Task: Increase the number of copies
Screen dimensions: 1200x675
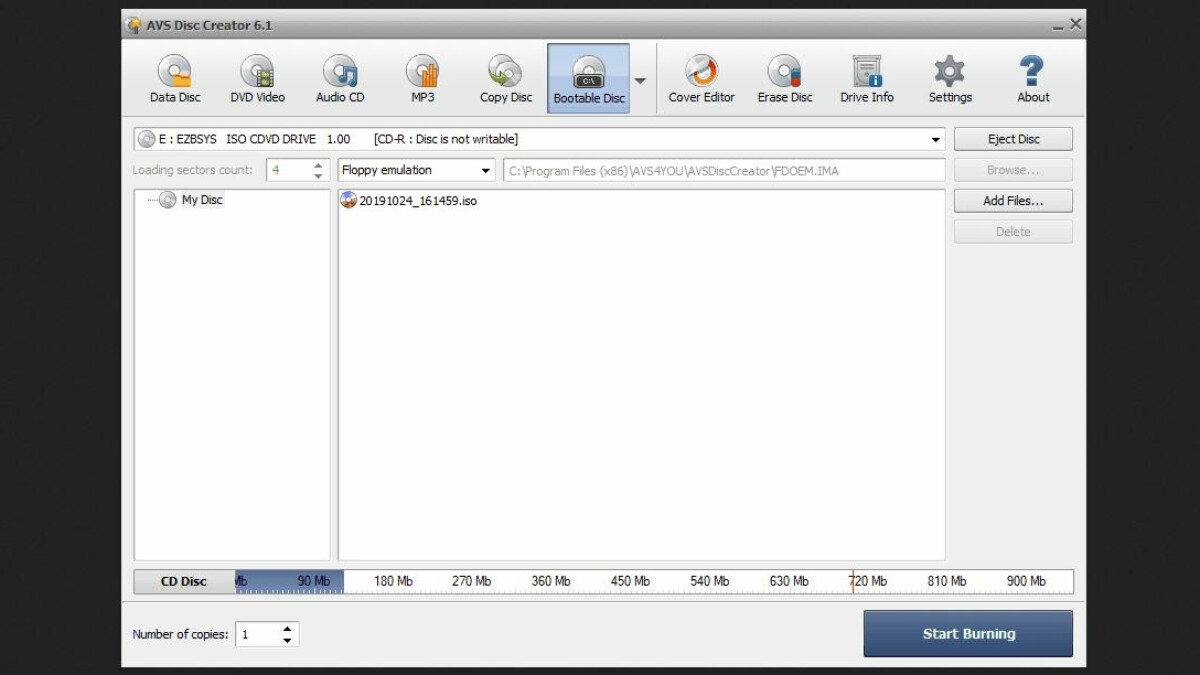Action: pyautogui.click(x=288, y=629)
